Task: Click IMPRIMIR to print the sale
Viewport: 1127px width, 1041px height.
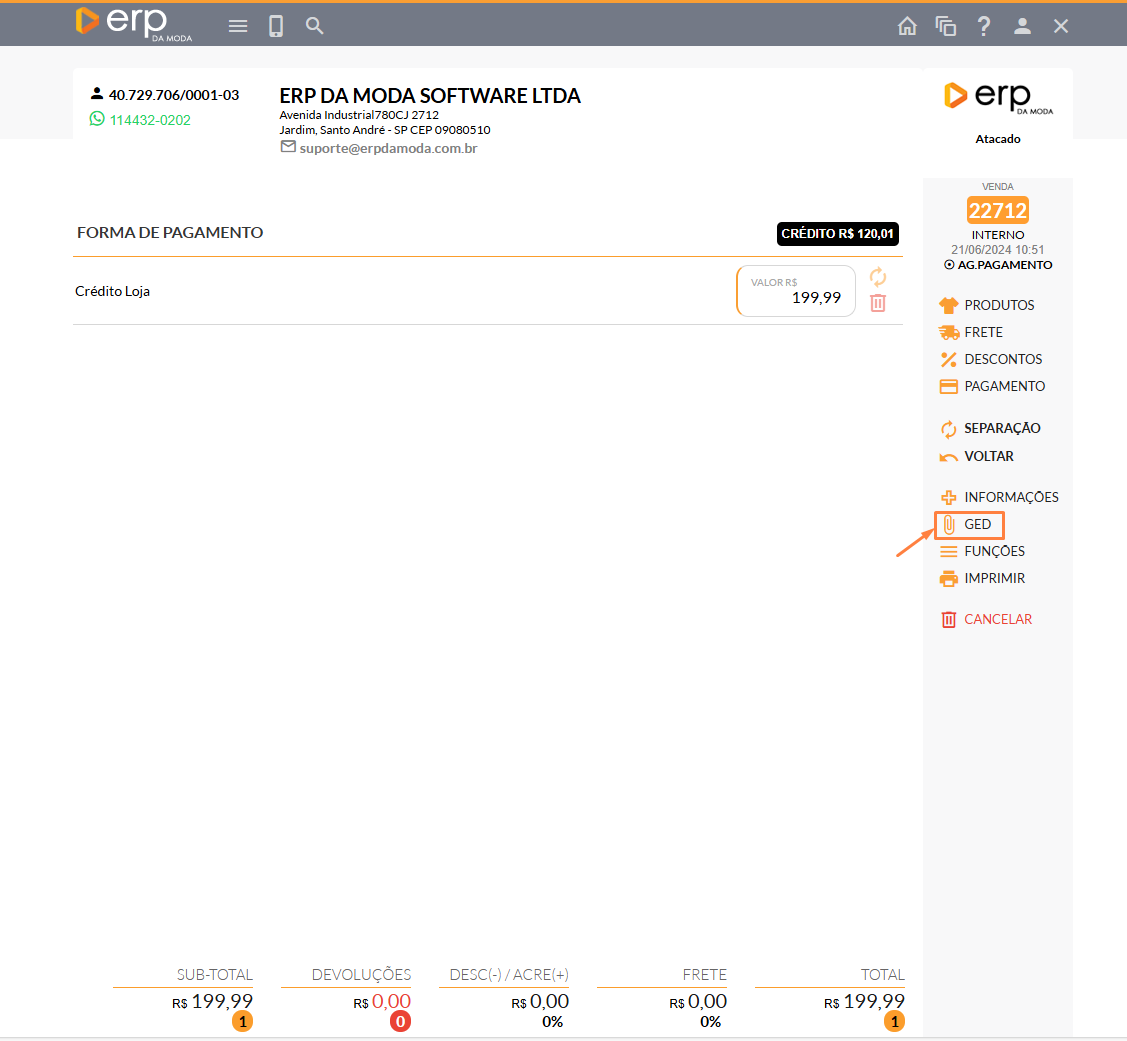Action: [x=993, y=578]
